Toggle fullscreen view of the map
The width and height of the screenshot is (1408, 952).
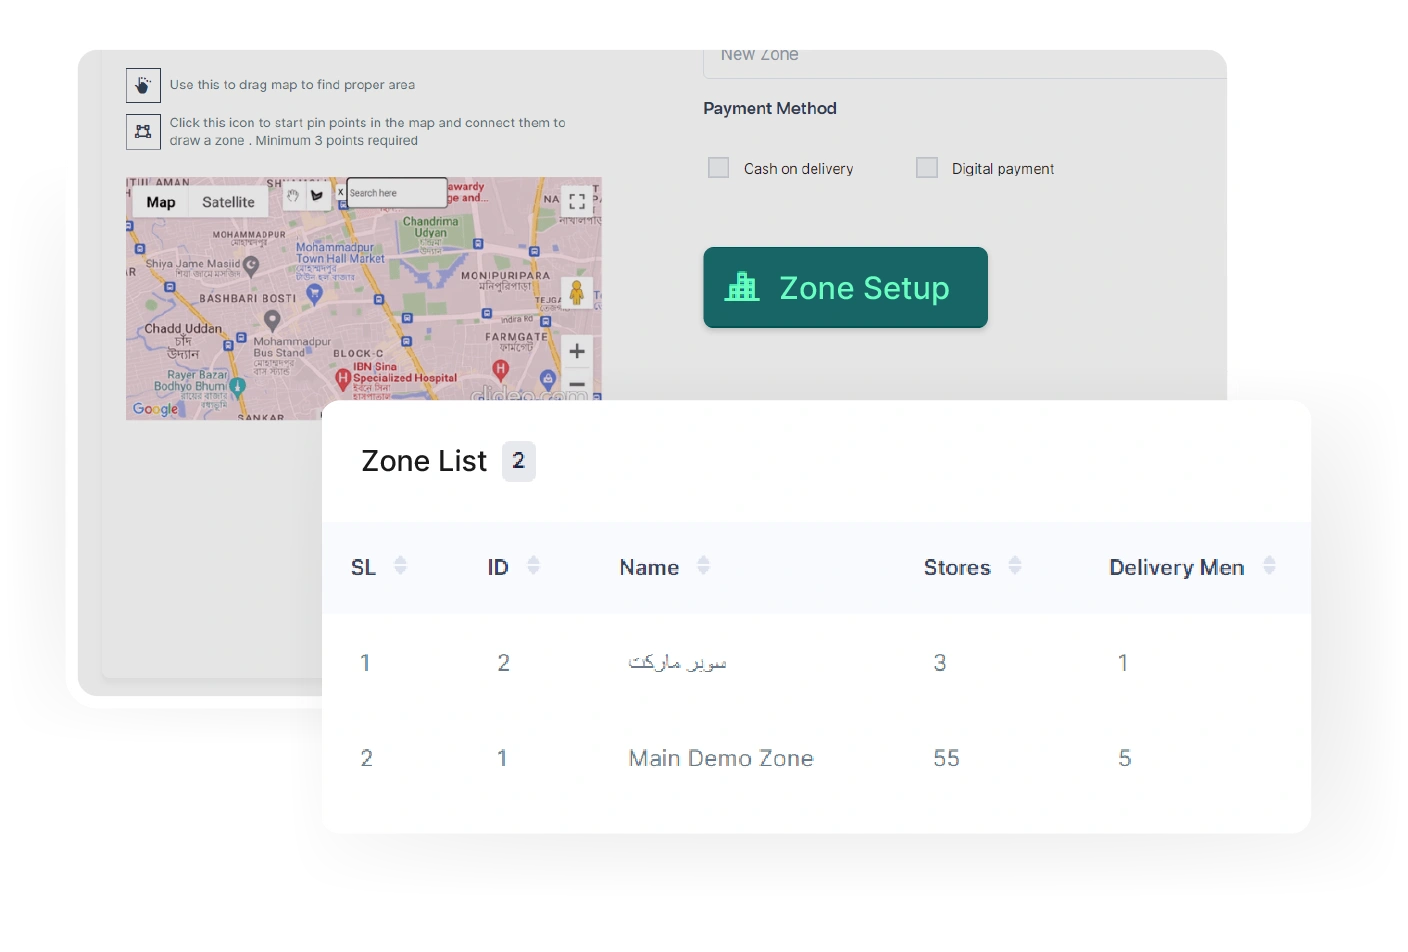tap(577, 201)
